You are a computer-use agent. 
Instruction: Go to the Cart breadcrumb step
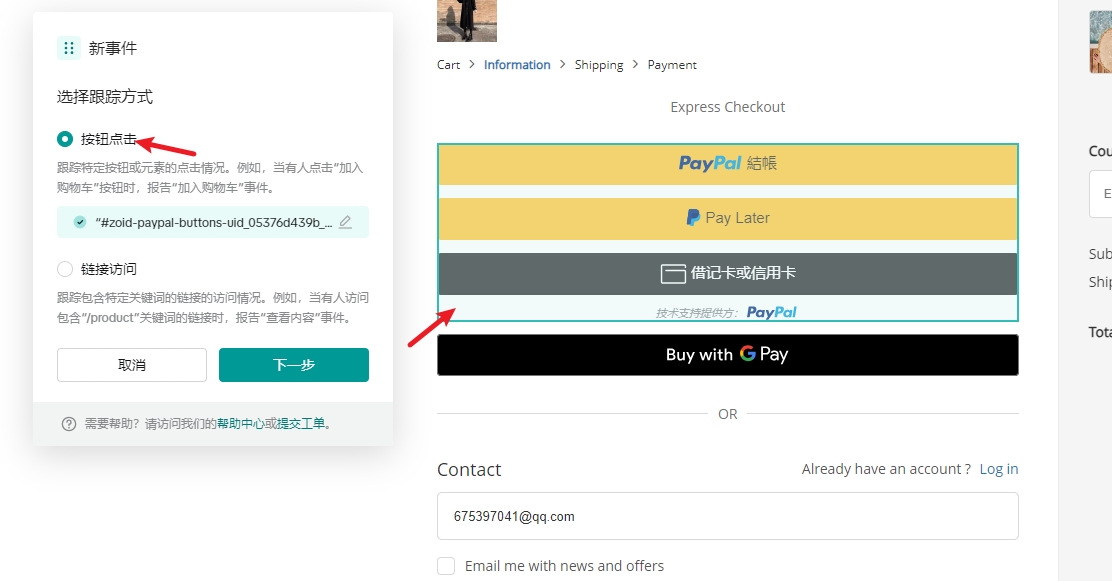(x=448, y=65)
